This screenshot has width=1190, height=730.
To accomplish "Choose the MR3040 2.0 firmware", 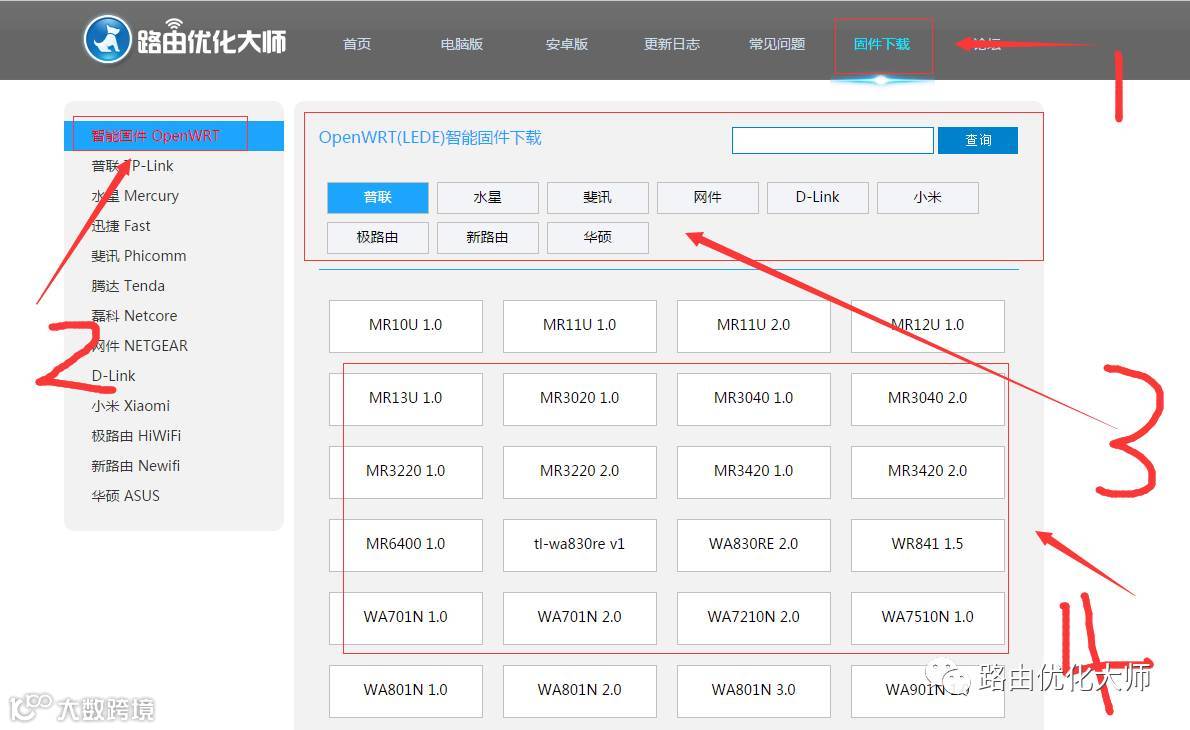I will (927, 398).
